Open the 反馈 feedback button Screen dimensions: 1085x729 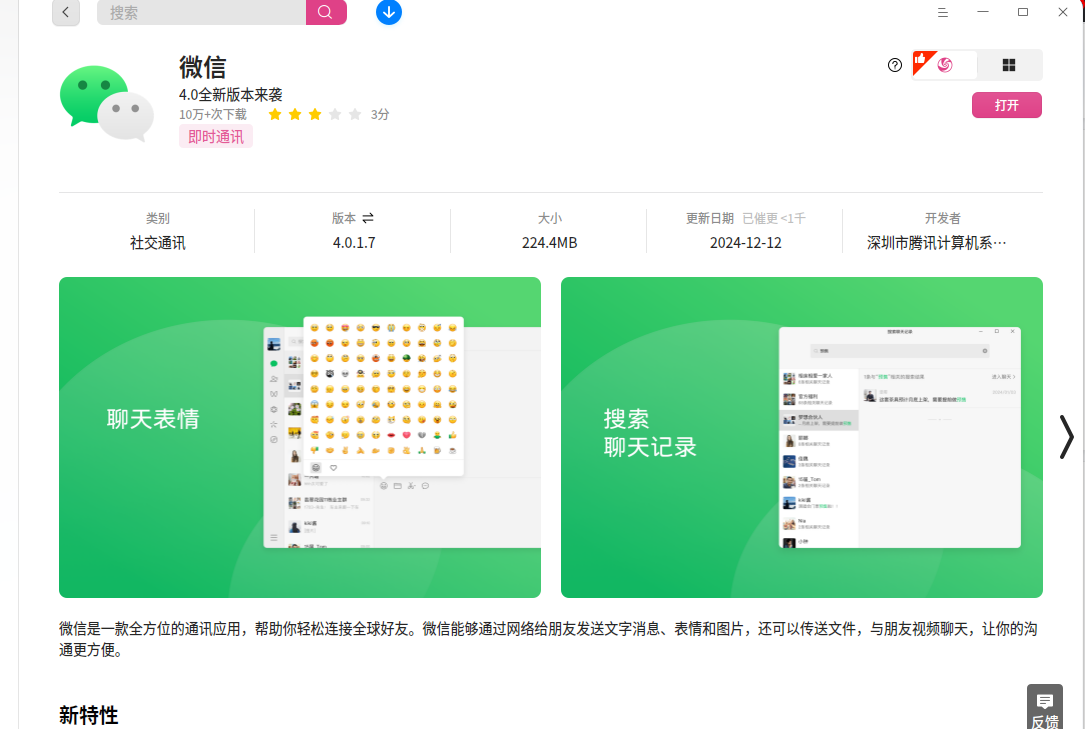tap(1045, 708)
